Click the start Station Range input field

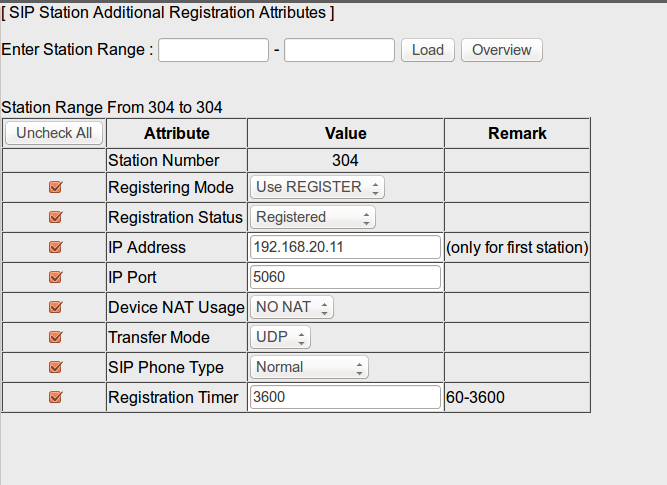pos(213,50)
